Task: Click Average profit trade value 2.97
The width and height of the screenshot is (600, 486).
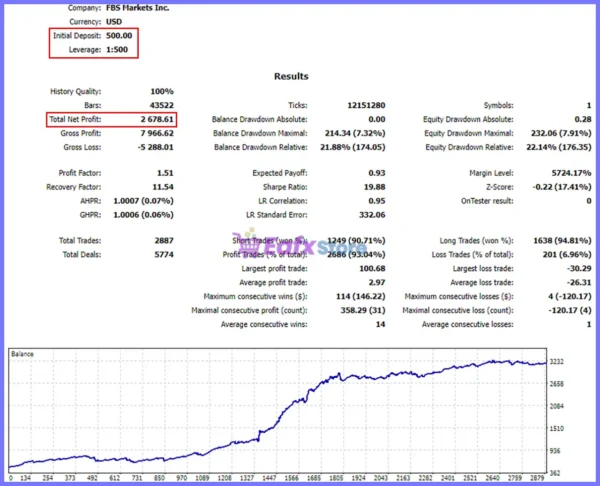Action: [x=377, y=282]
